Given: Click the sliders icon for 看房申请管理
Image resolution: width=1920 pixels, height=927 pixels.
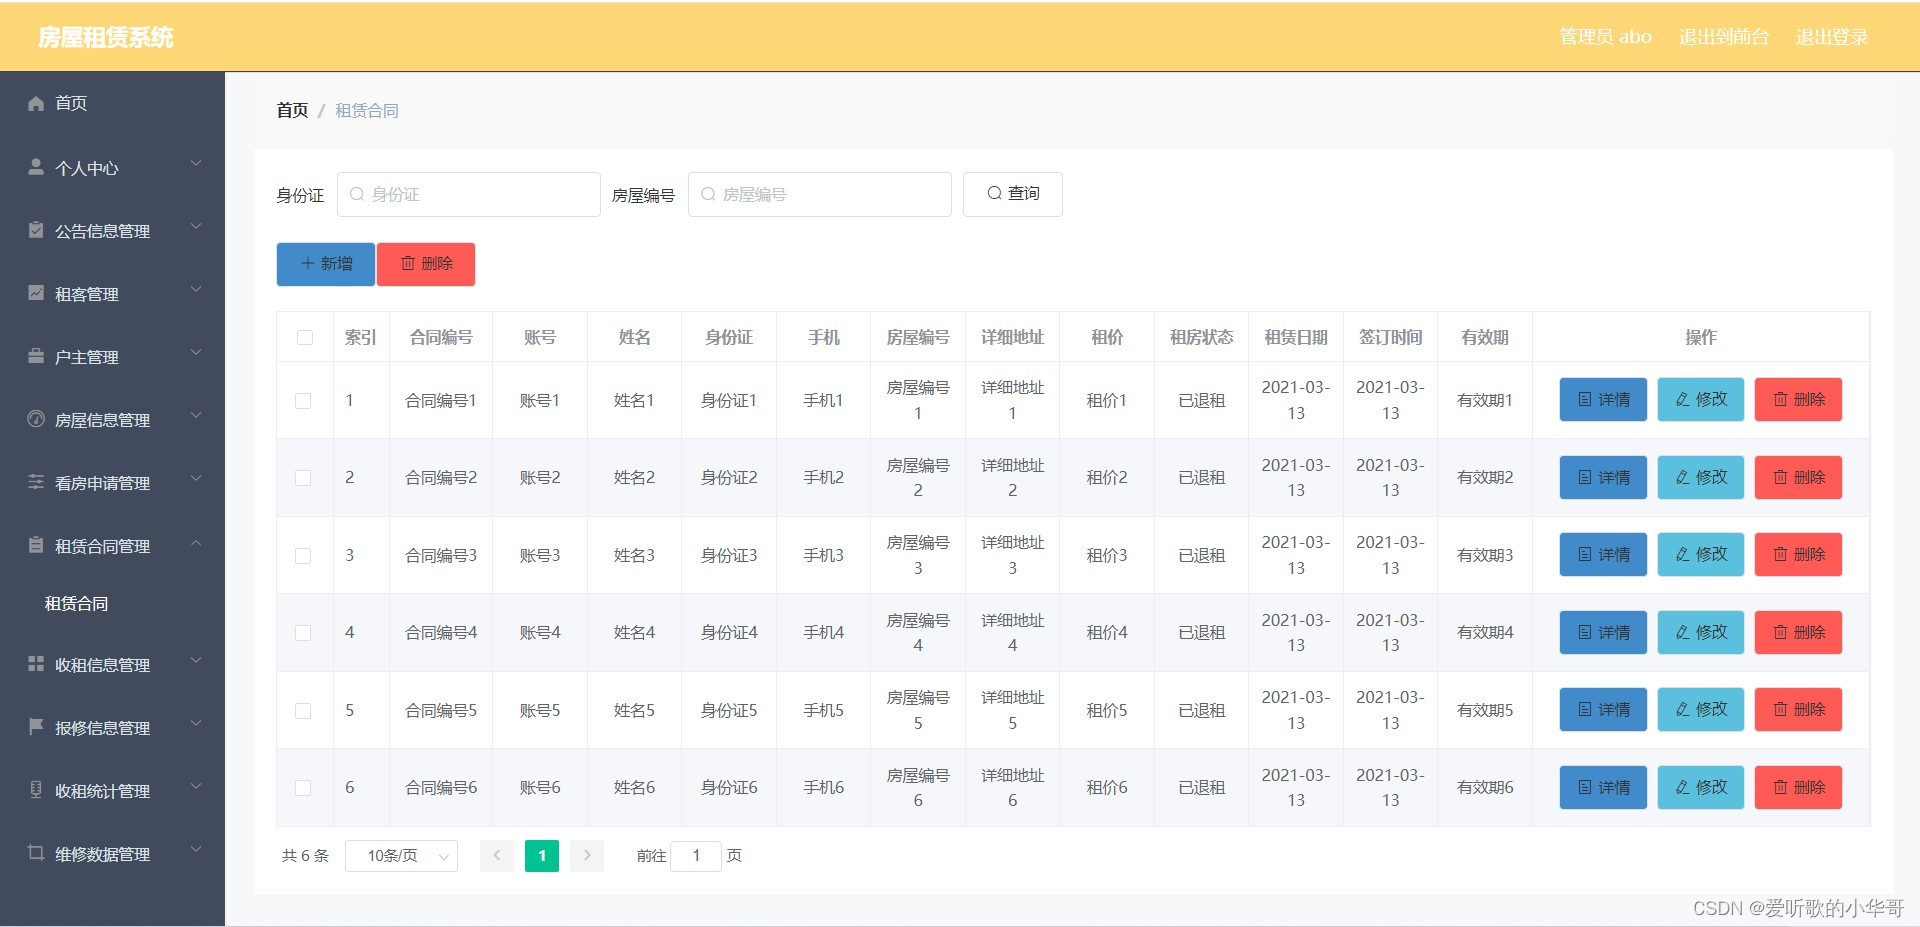Looking at the screenshot, I should tap(36, 482).
